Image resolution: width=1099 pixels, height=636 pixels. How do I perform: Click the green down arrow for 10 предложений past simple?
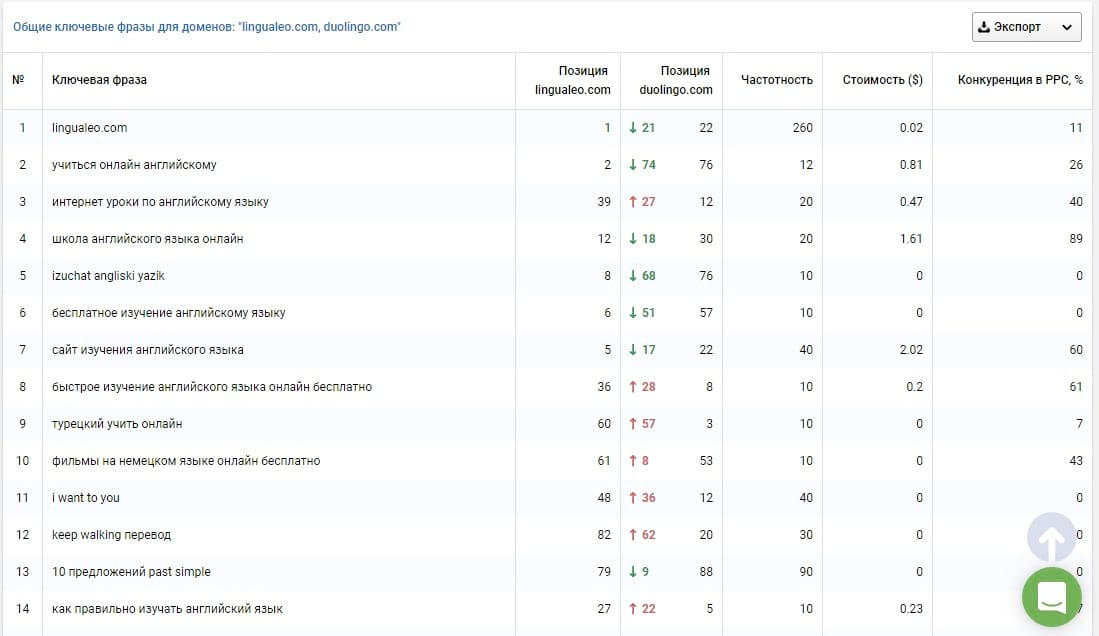click(x=633, y=571)
